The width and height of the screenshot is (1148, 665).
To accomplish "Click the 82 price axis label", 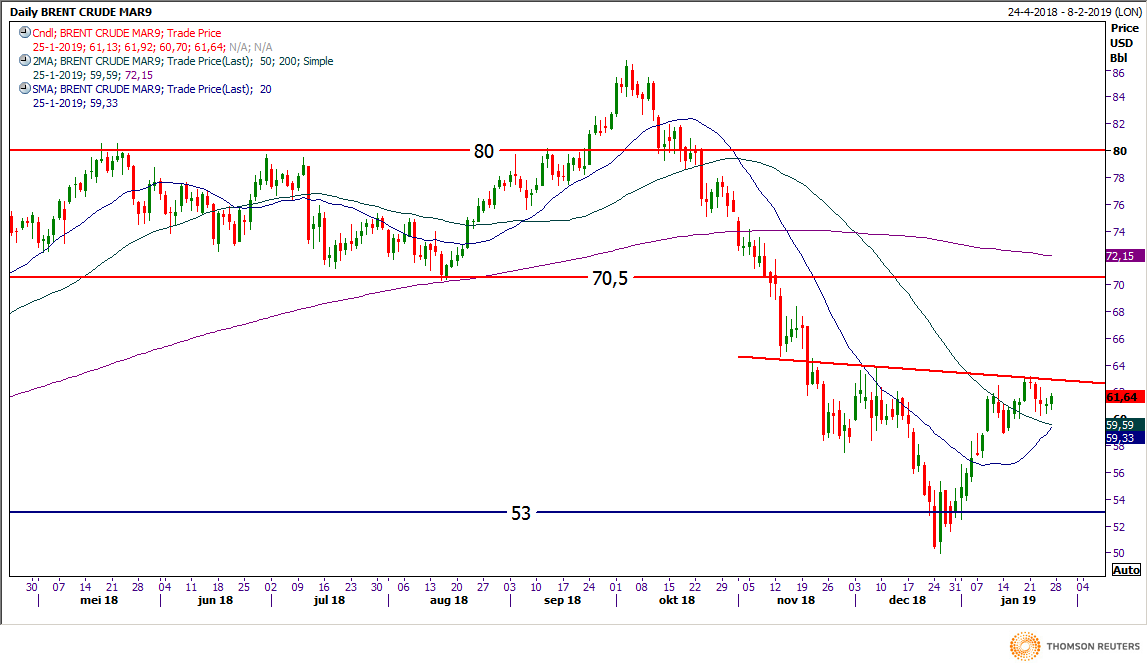I will (1119, 125).
